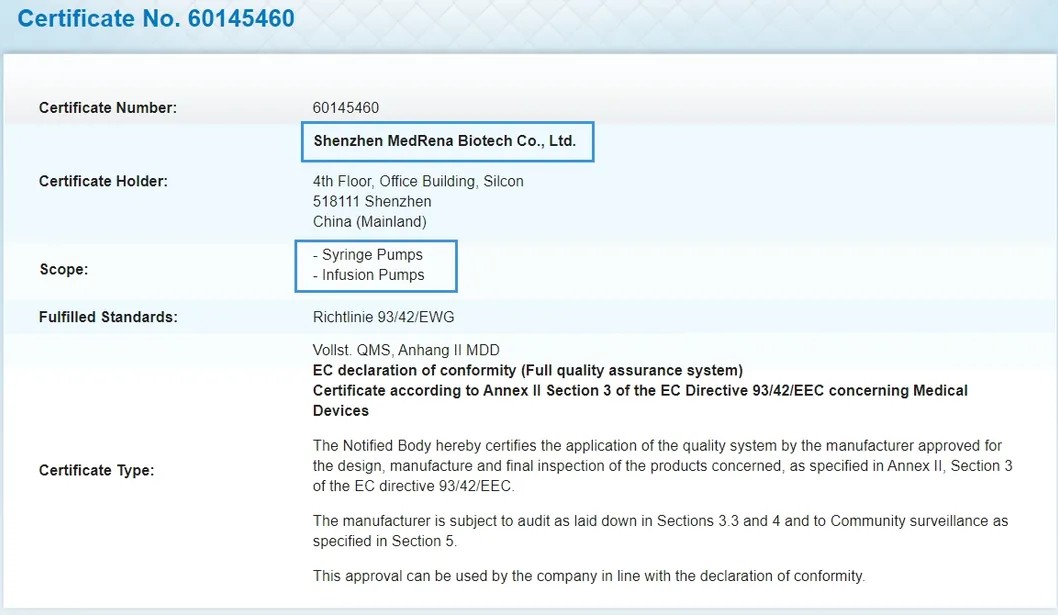Click the "Fulfilled Standards:" field label
1058x615 pixels.
click(108, 317)
